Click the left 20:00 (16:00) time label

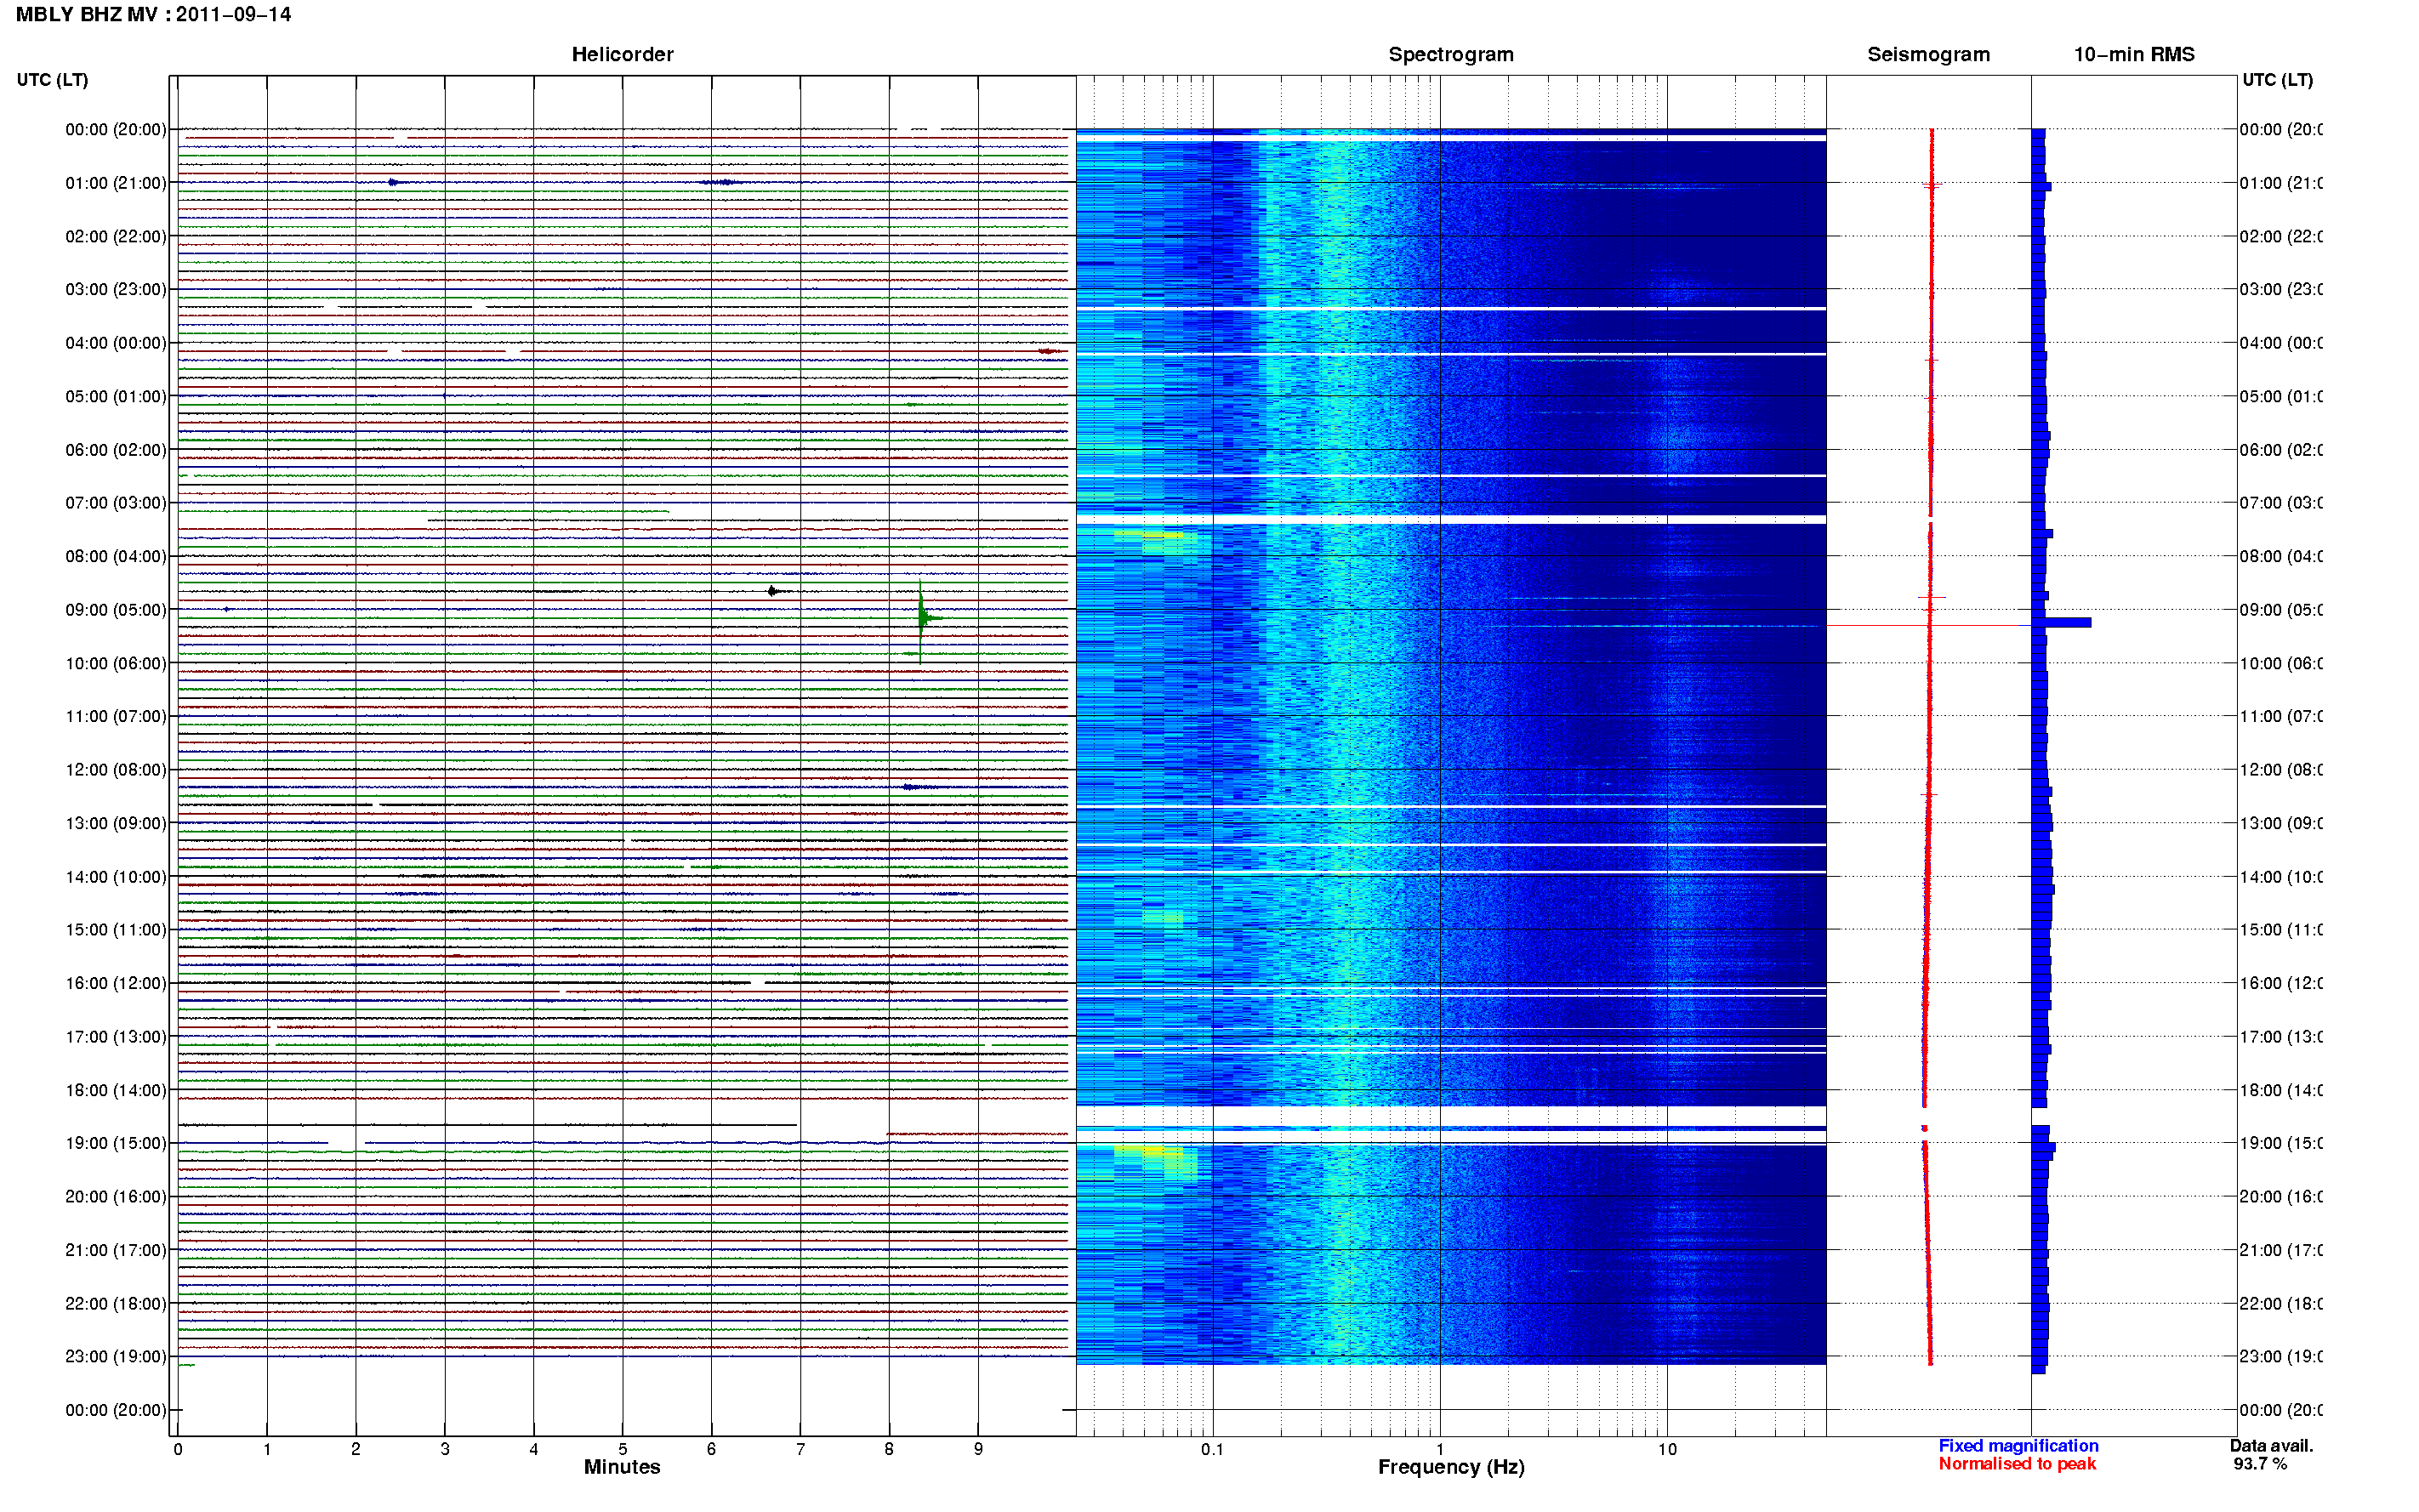[116, 1197]
